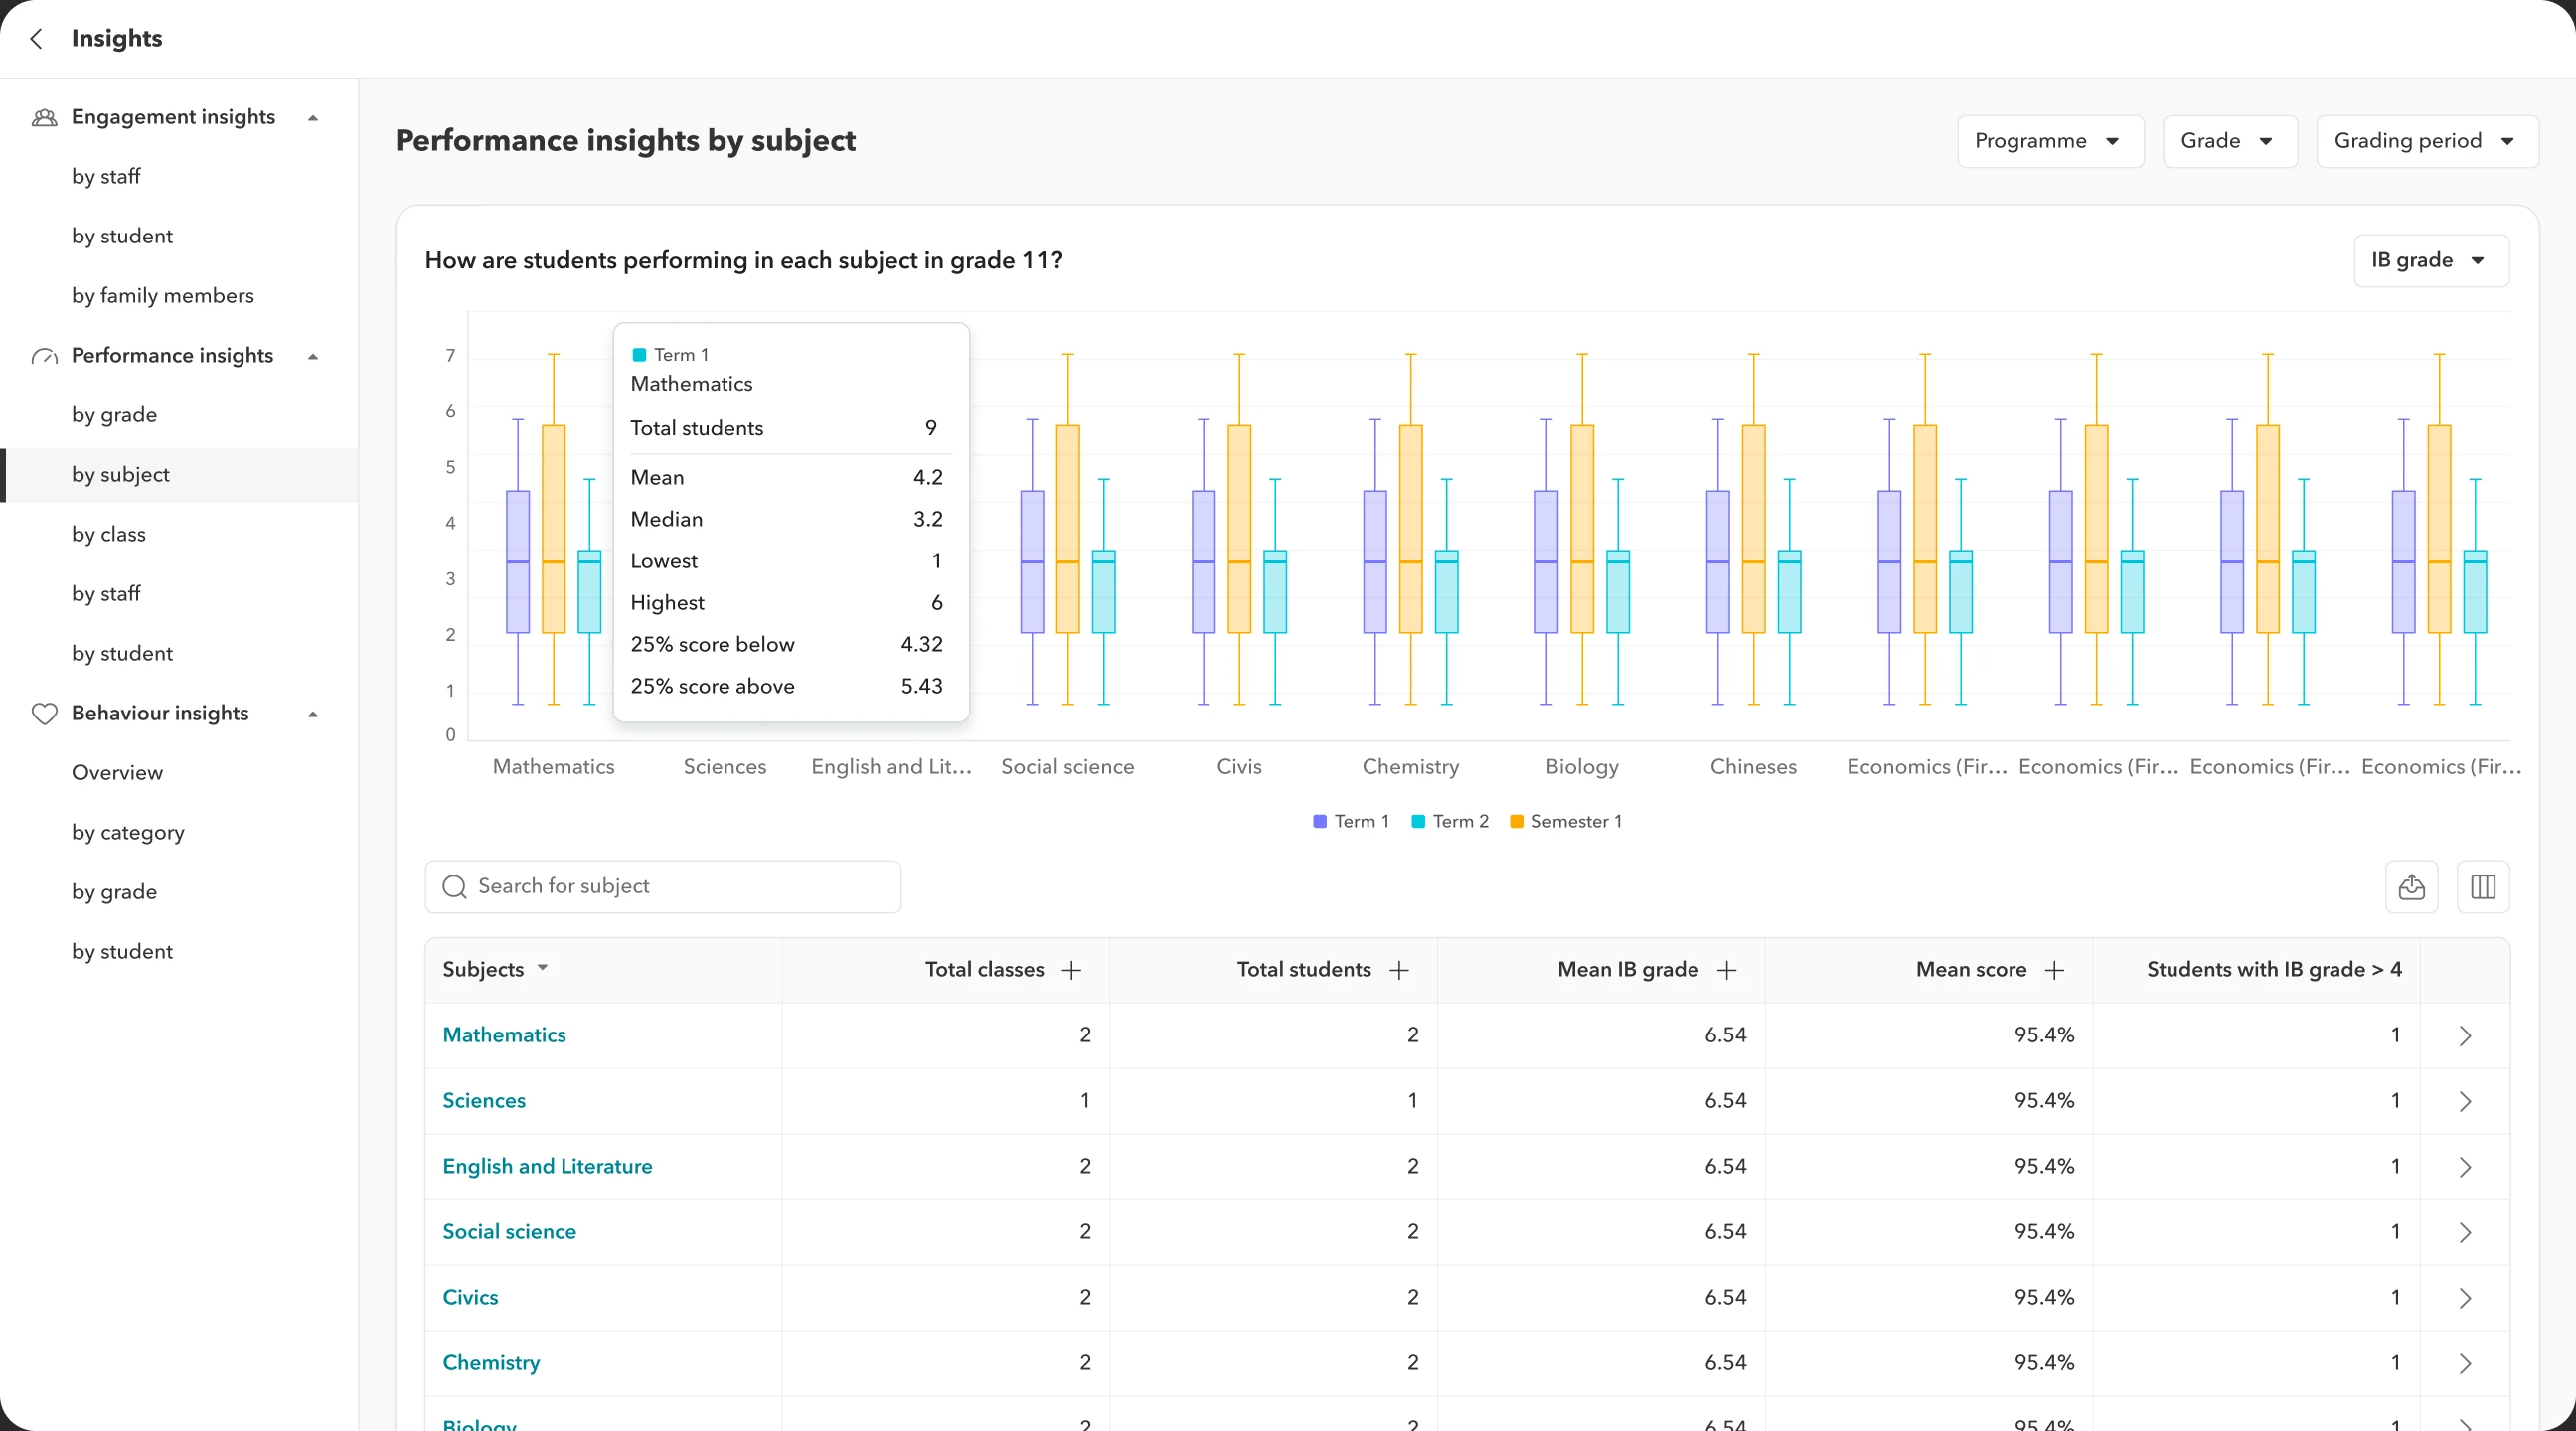Select Performance insights by subject

point(179,475)
